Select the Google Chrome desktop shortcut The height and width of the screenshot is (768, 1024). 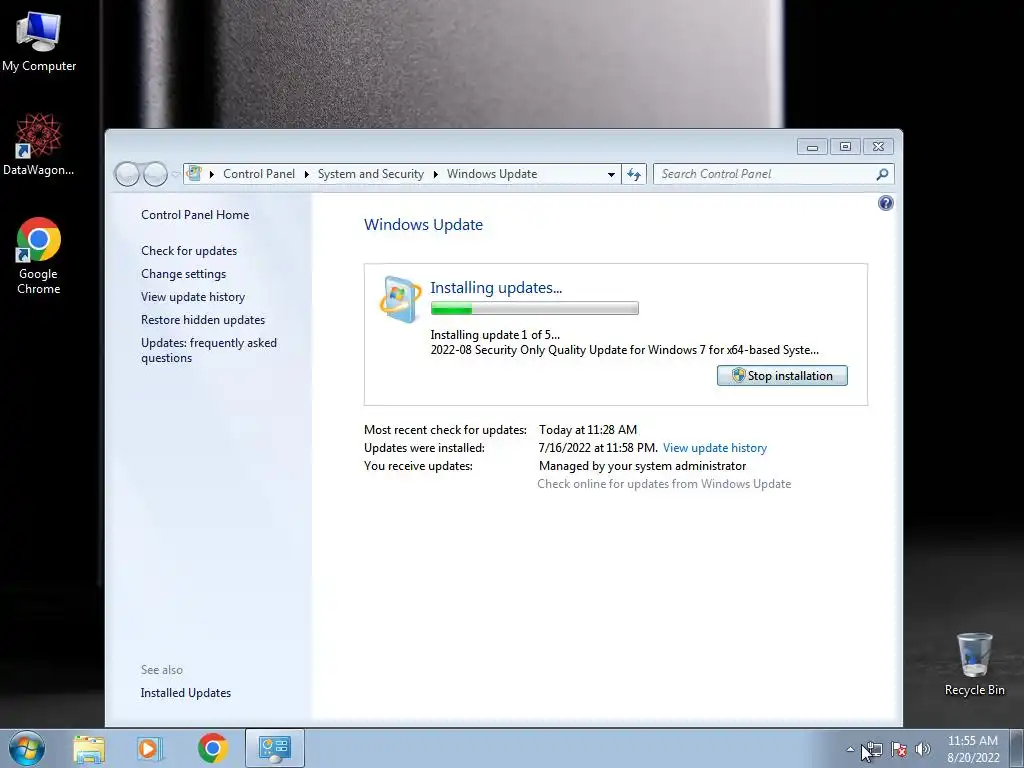(39, 255)
